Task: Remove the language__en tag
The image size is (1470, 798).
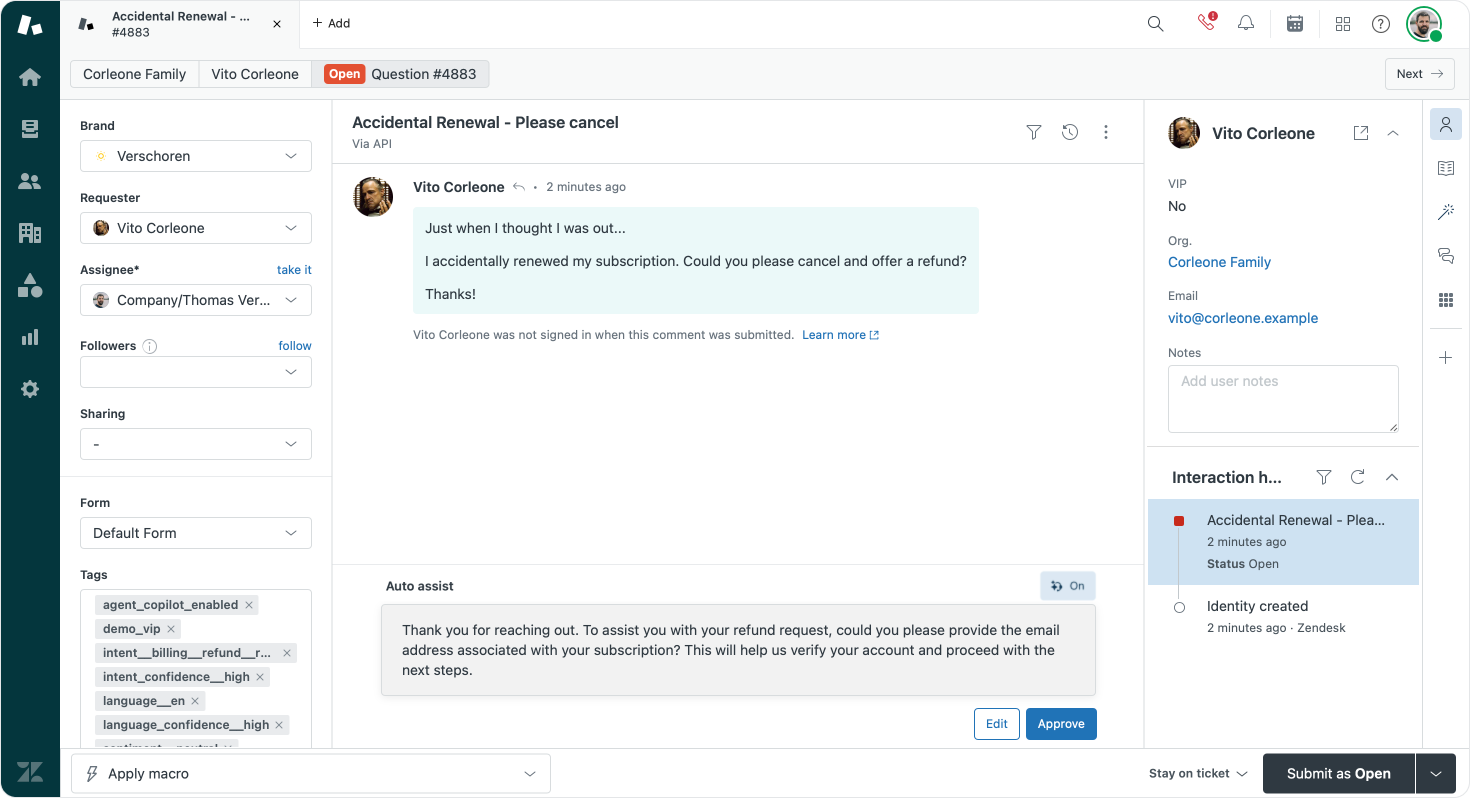Action: pos(195,701)
